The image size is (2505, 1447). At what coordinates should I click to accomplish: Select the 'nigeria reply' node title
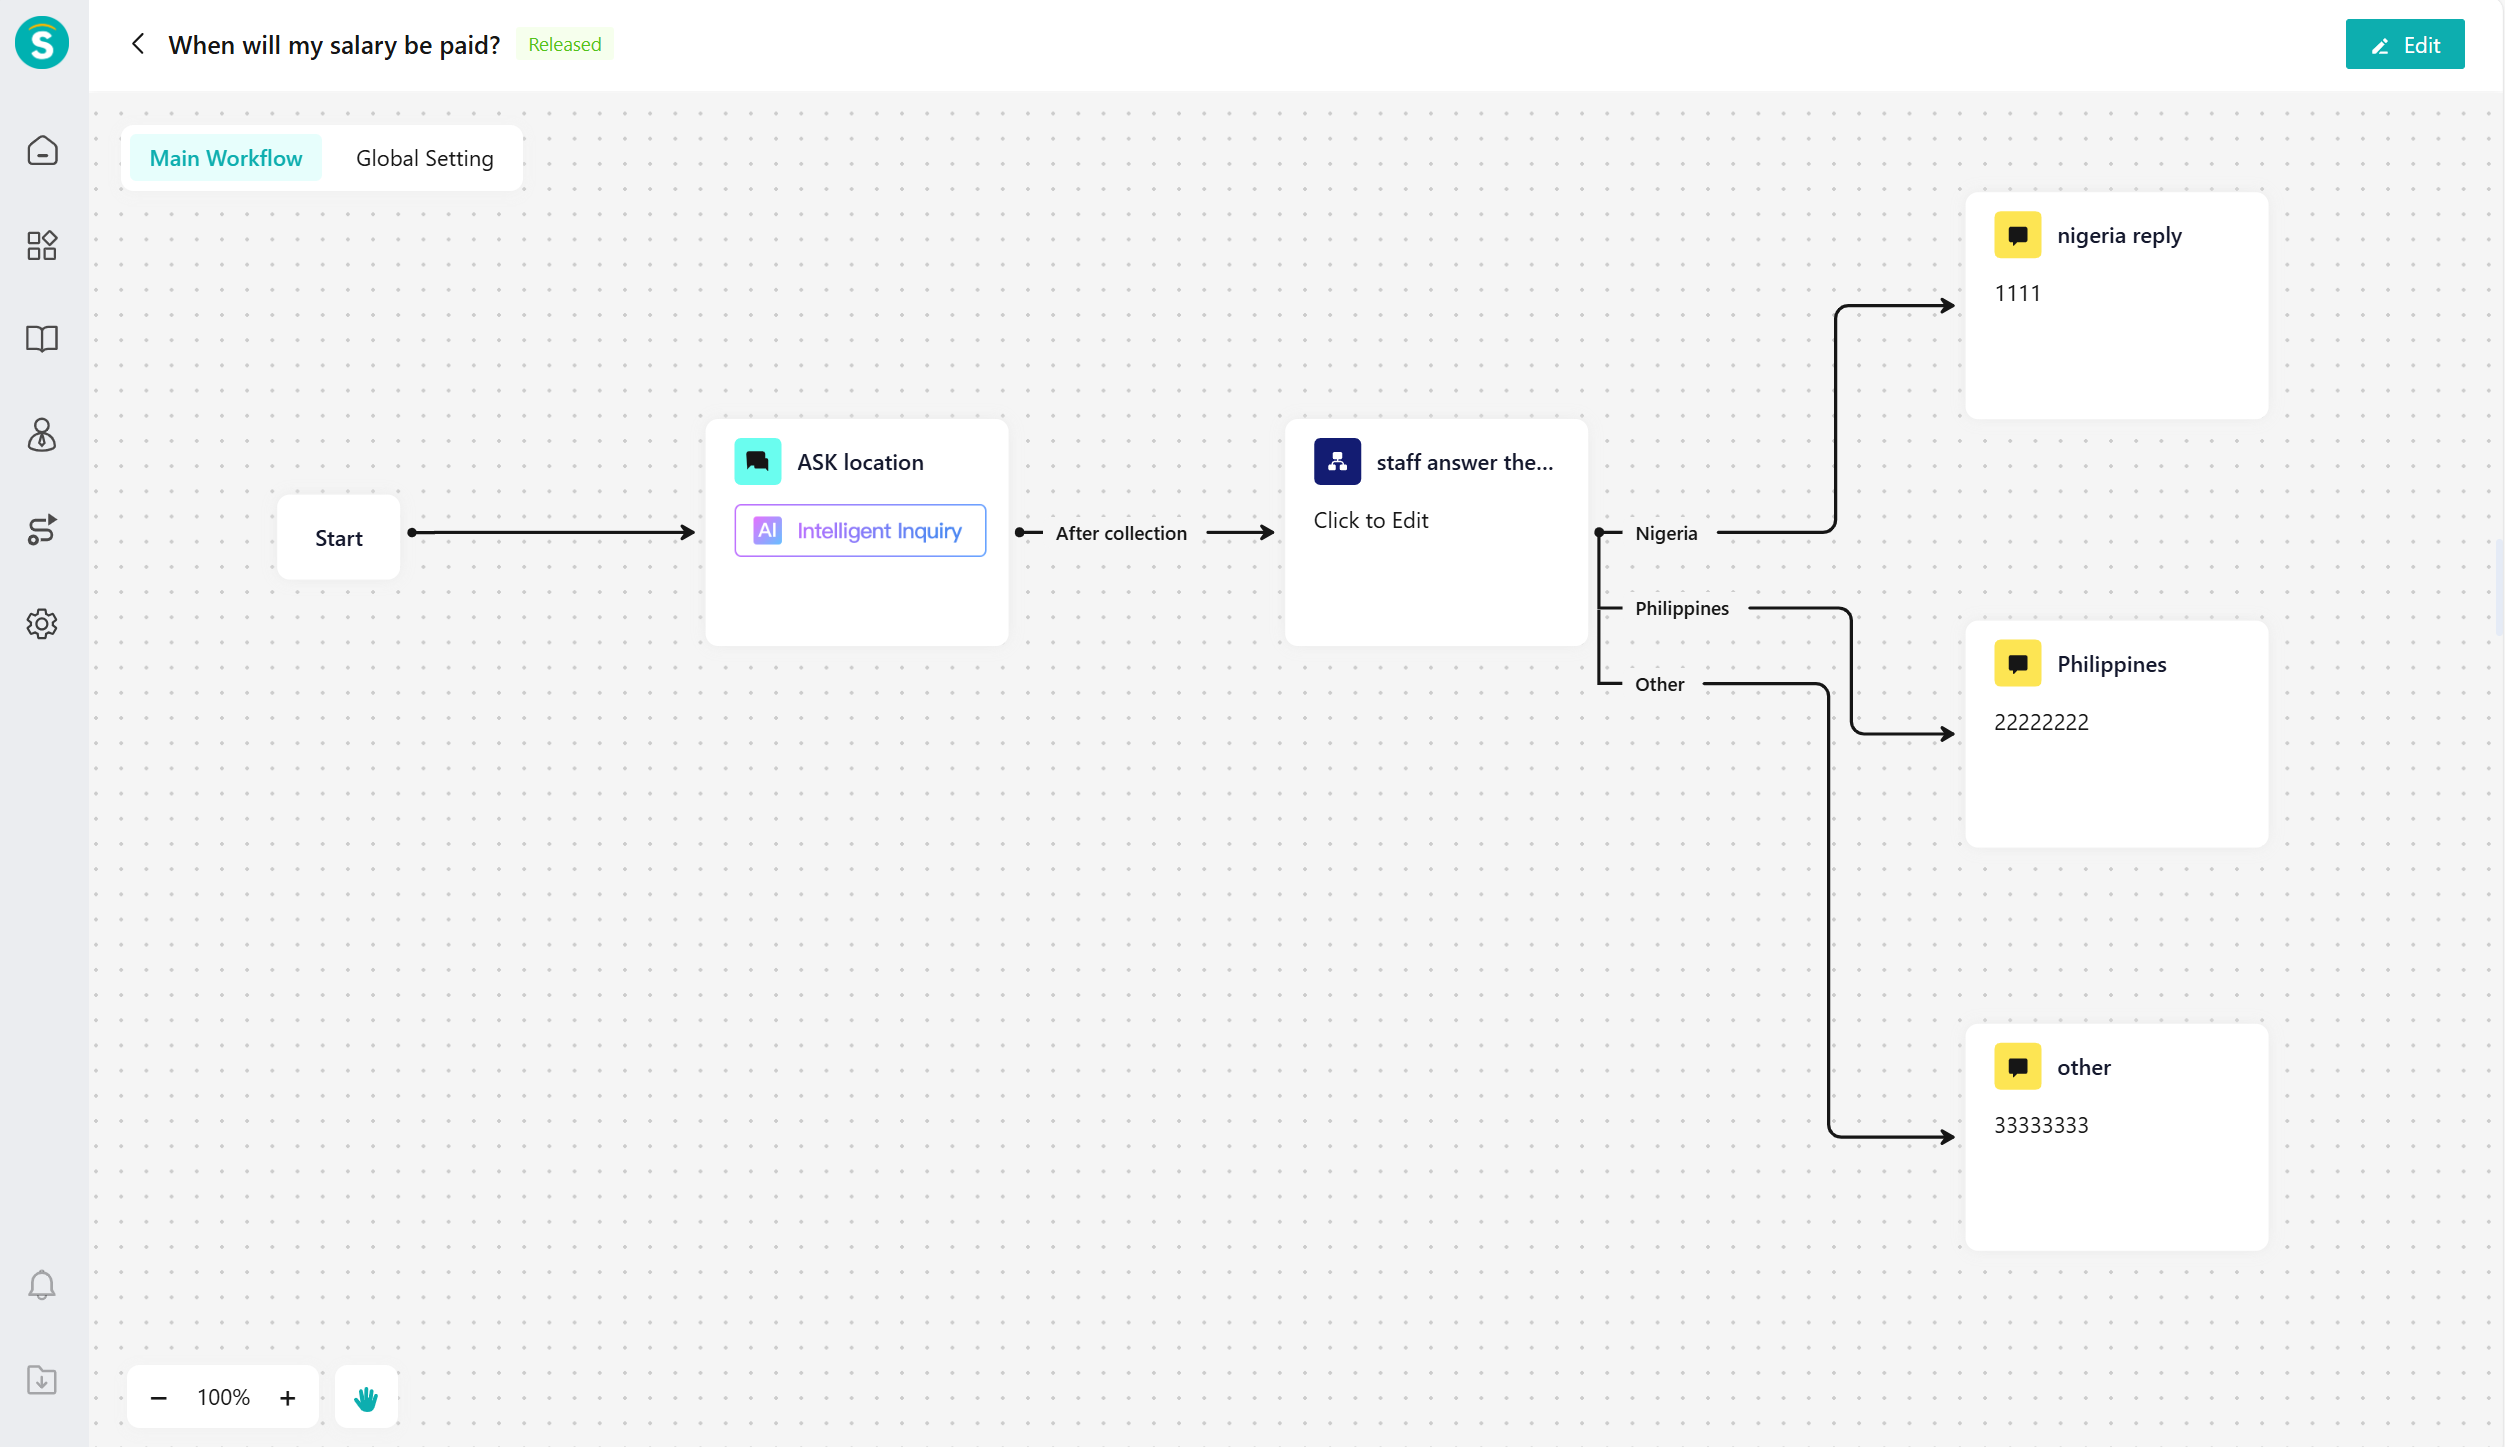coord(2119,235)
